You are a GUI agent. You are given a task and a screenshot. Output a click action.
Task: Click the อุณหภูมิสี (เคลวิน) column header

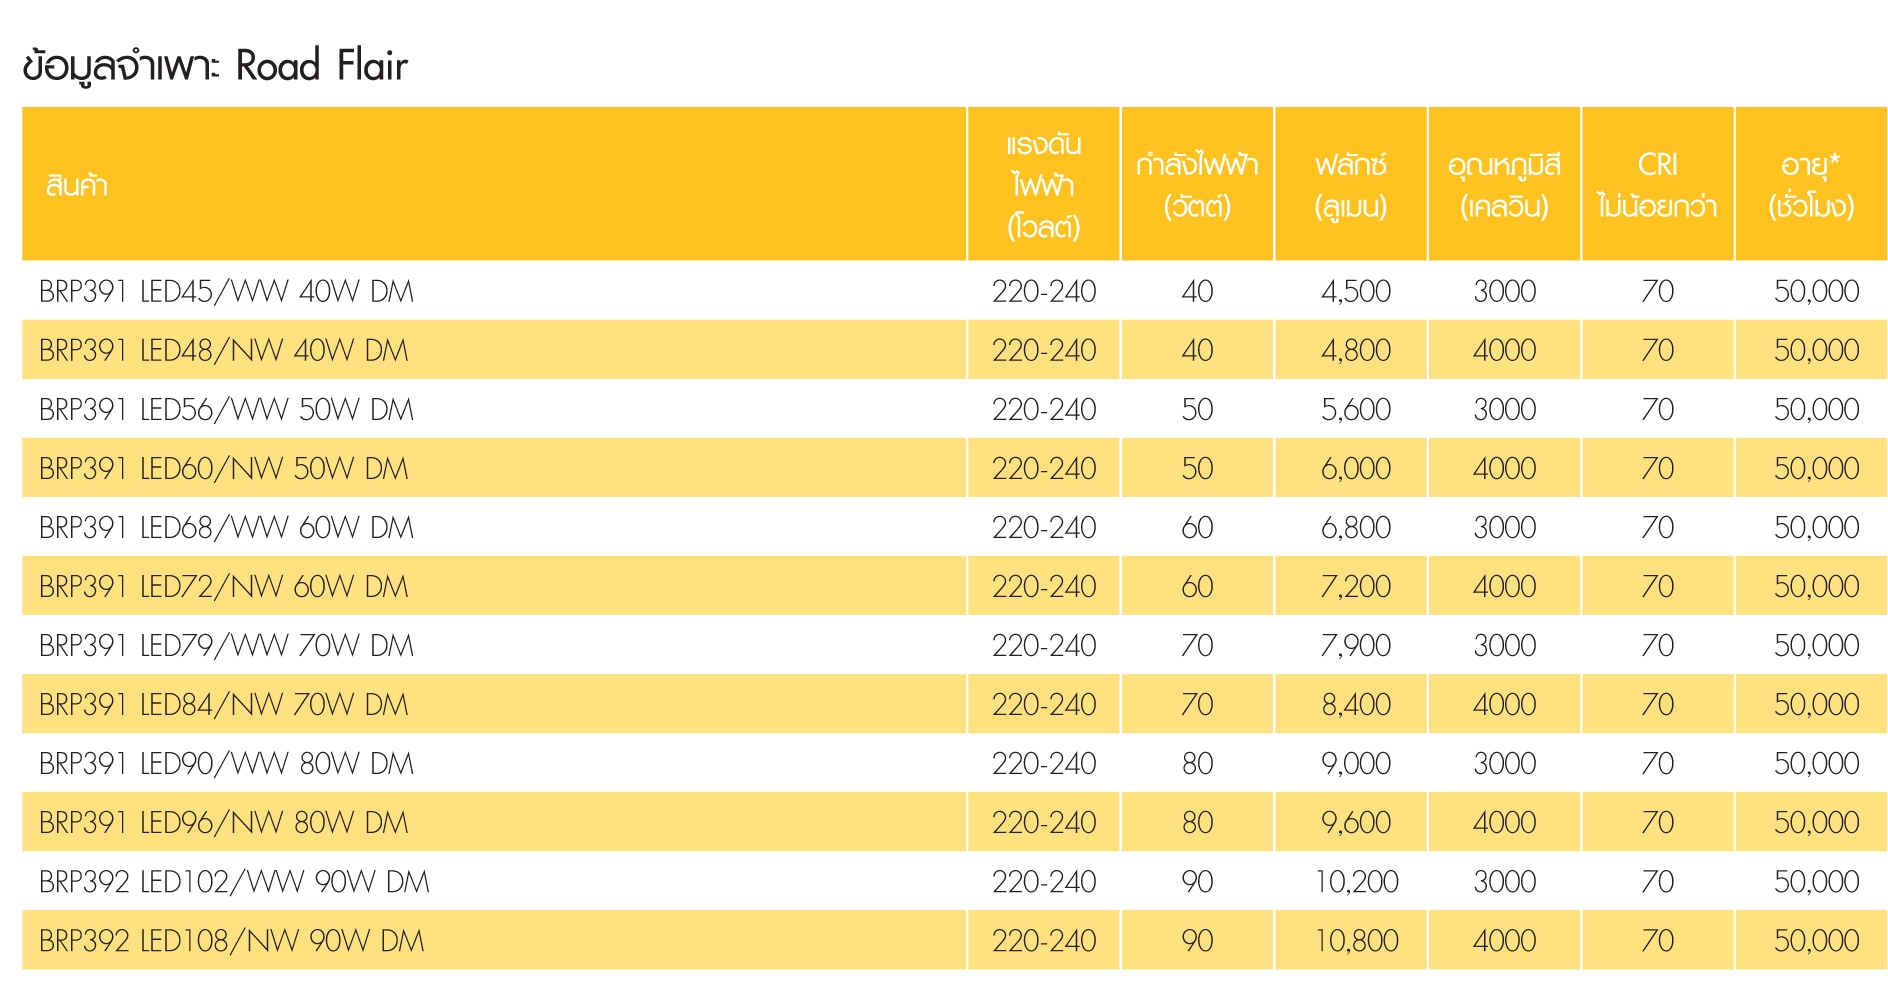click(1504, 186)
